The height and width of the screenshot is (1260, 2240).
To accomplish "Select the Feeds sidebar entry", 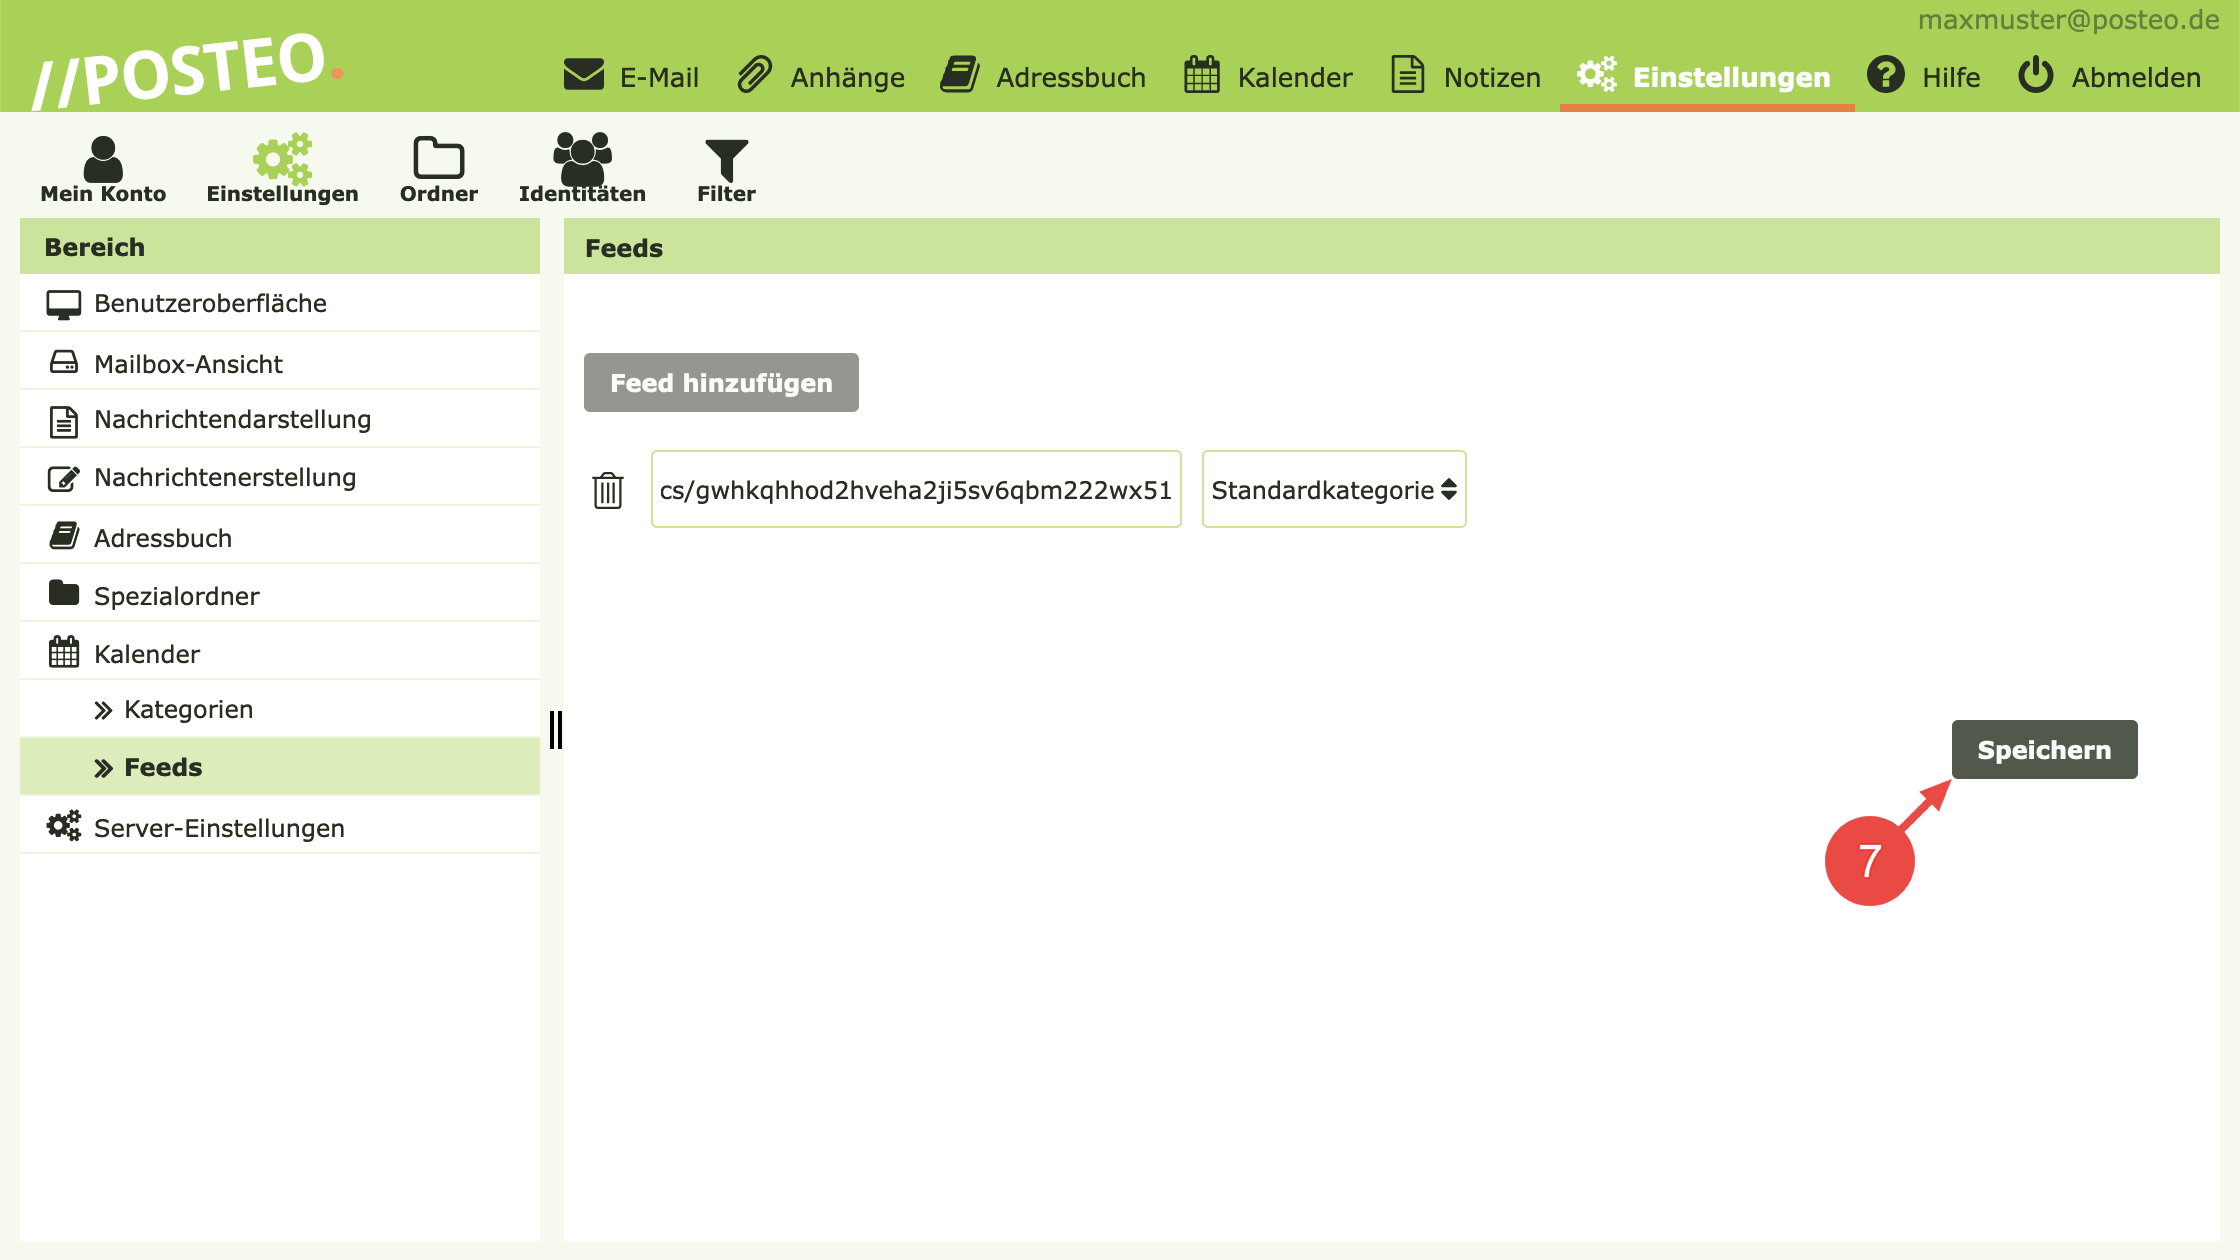I will pos(163,768).
